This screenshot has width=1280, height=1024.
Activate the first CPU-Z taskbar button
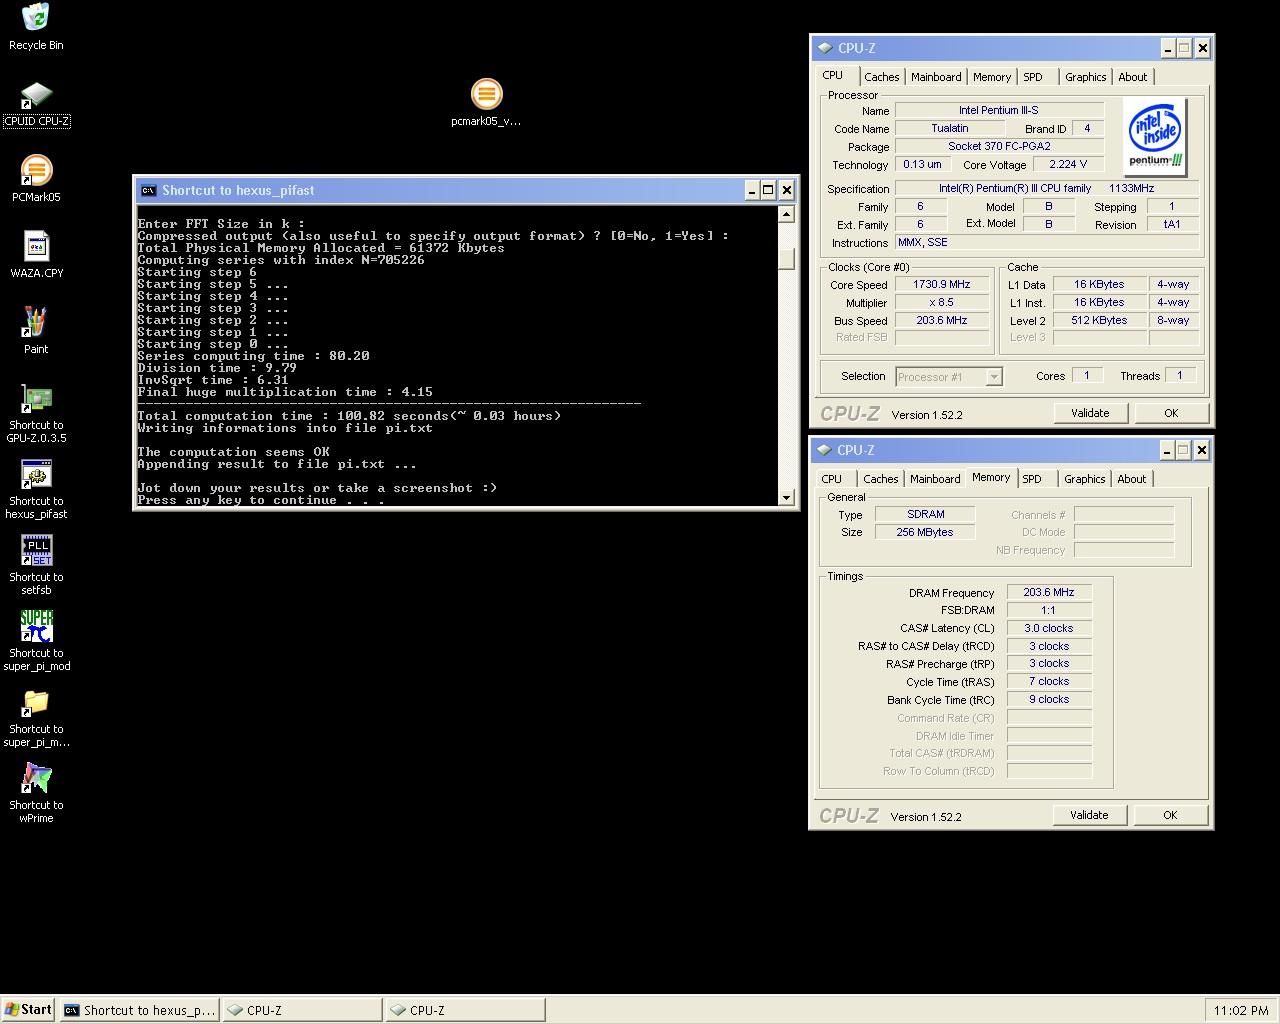click(302, 1010)
